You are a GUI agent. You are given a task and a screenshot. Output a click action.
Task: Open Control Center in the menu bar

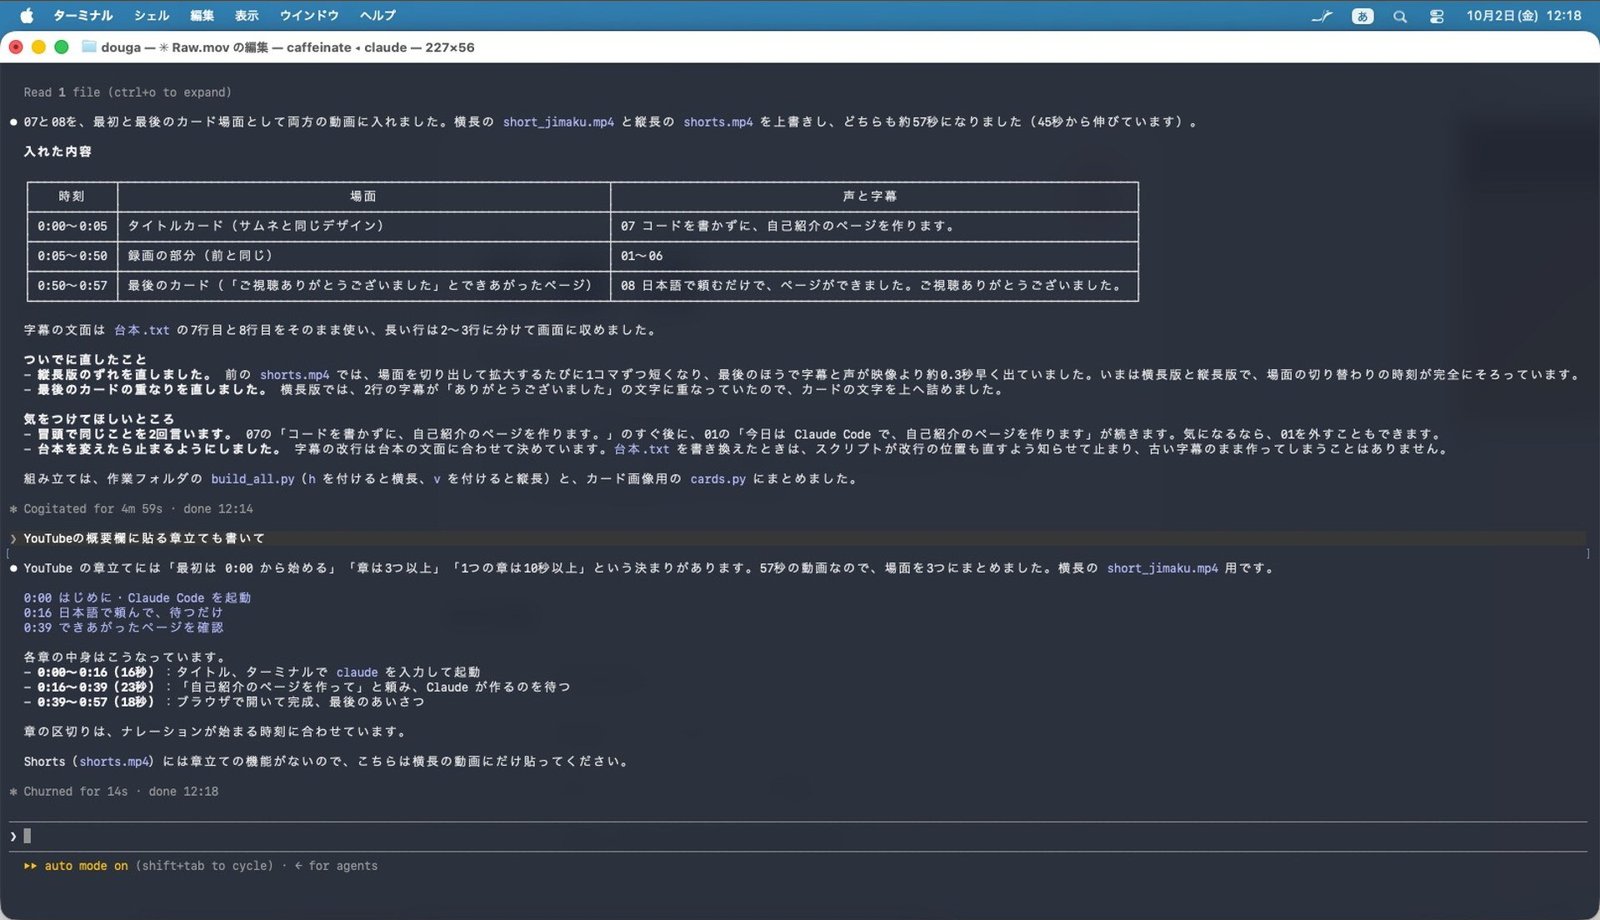(1437, 16)
